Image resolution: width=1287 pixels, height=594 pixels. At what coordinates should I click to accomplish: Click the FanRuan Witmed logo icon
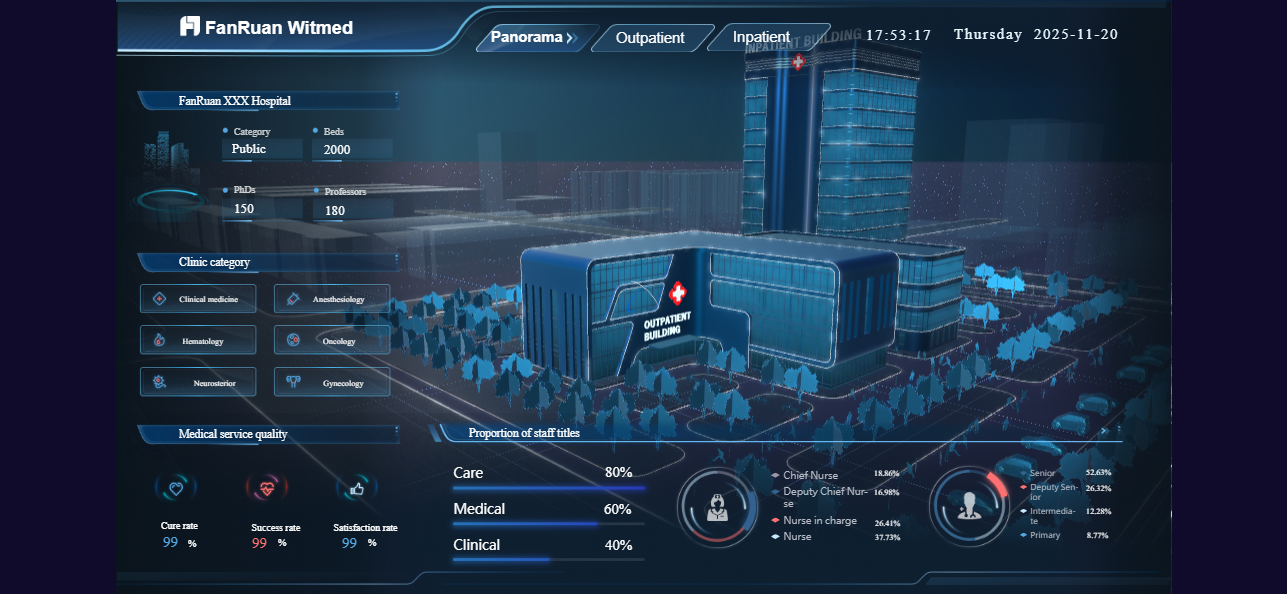pos(190,27)
